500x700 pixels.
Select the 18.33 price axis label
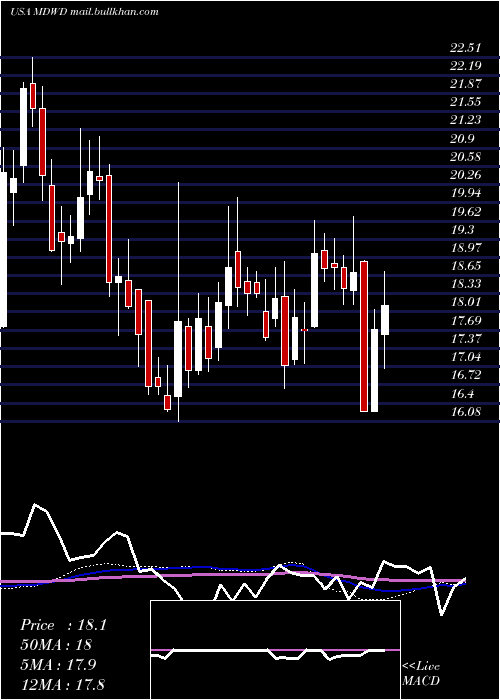[x=466, y=284]
